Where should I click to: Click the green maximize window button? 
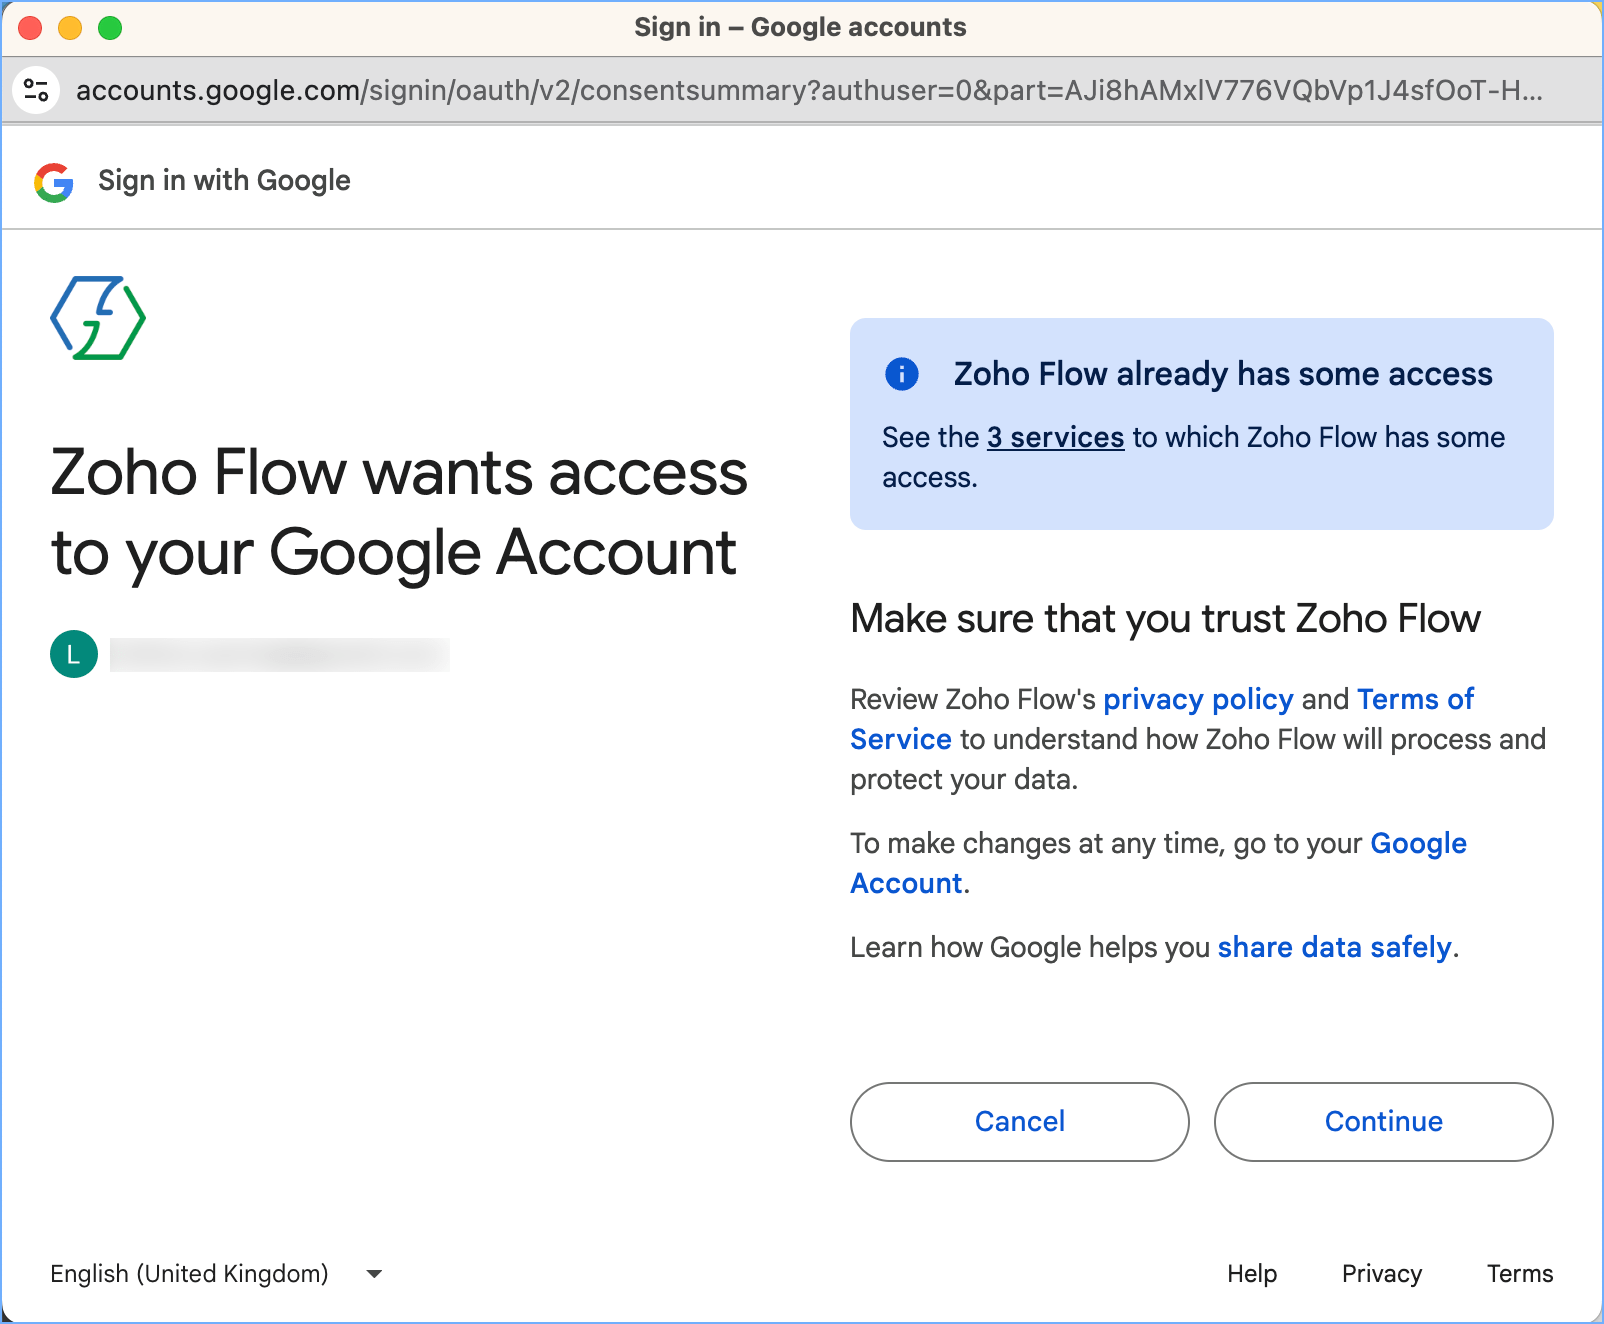(110, 28)
